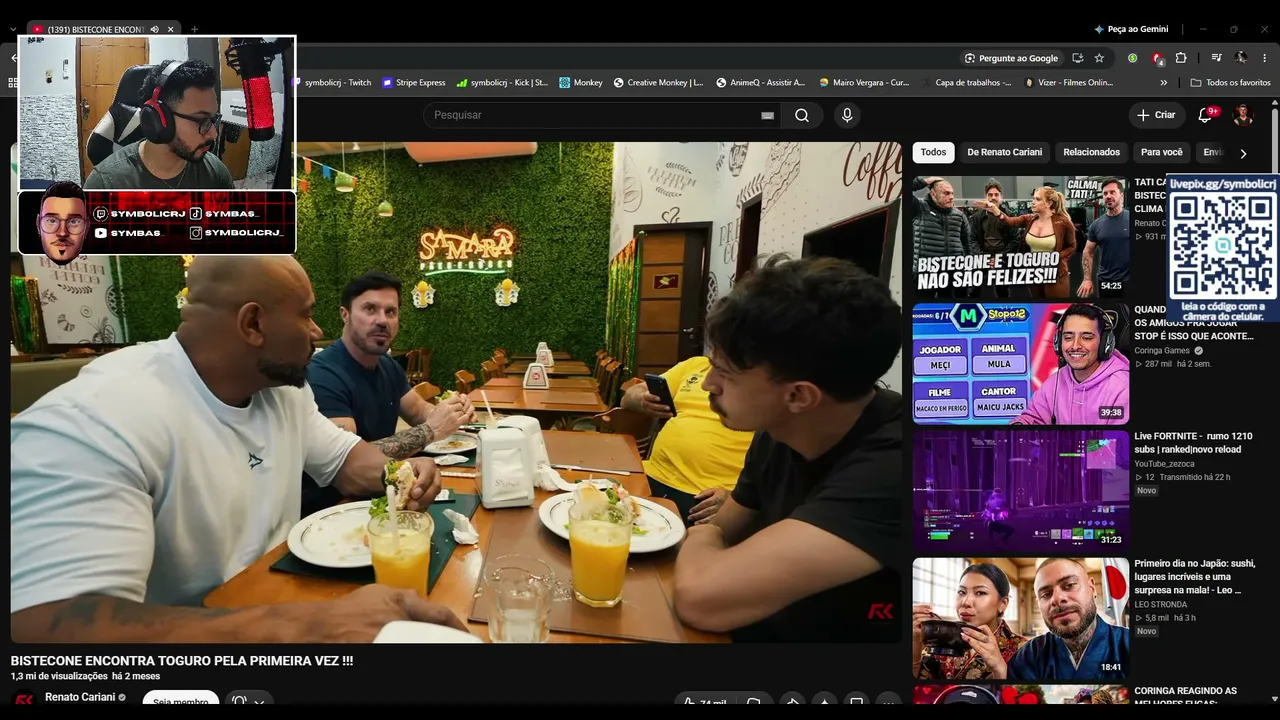The width and height of the screenshot is (1280, 720).
Task: Open the media controls toolbar icon
Action: pos(1216,58)
